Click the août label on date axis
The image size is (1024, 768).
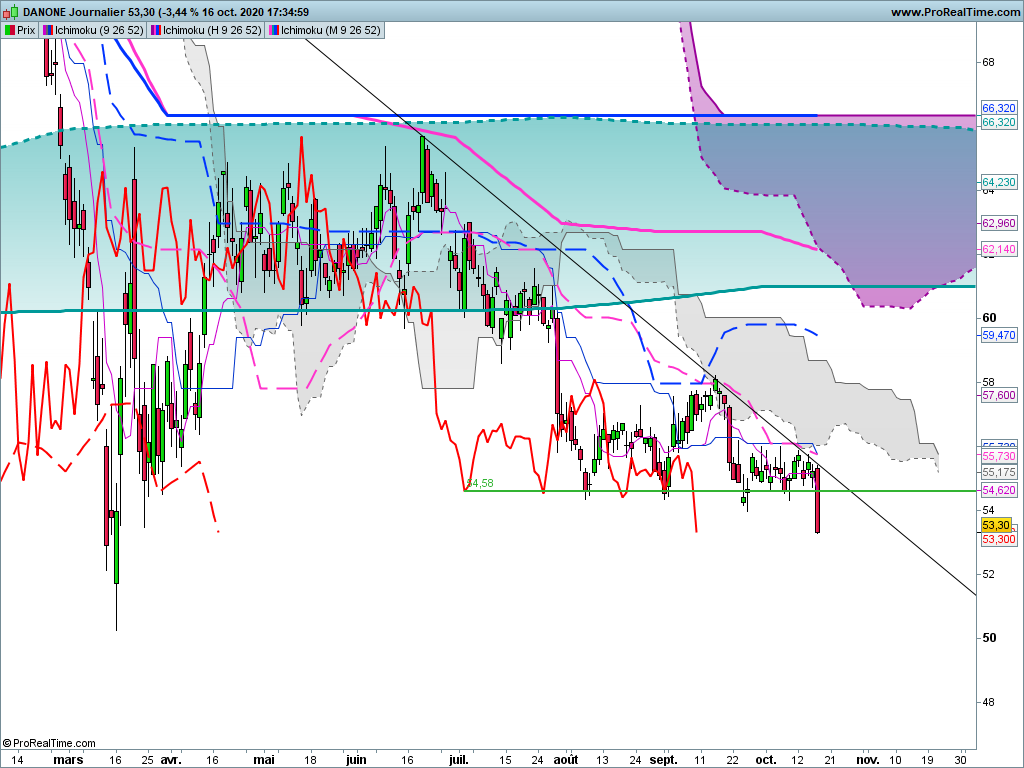point(566,760)
